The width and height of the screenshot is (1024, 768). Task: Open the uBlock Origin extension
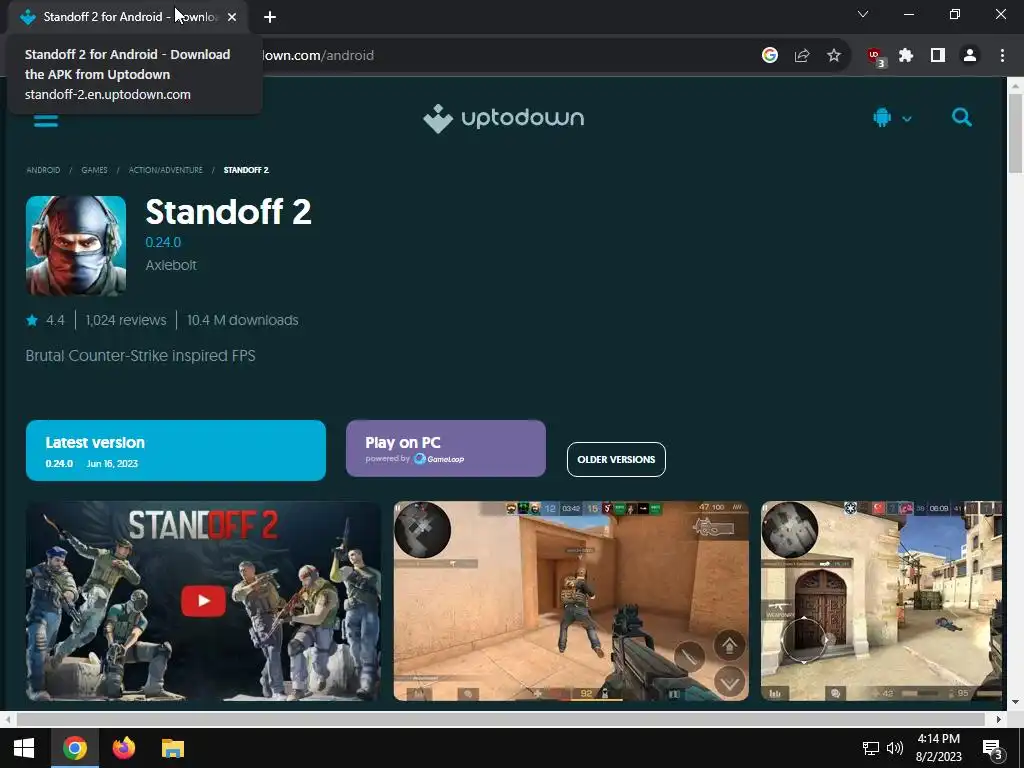click(x=875, y=57)
